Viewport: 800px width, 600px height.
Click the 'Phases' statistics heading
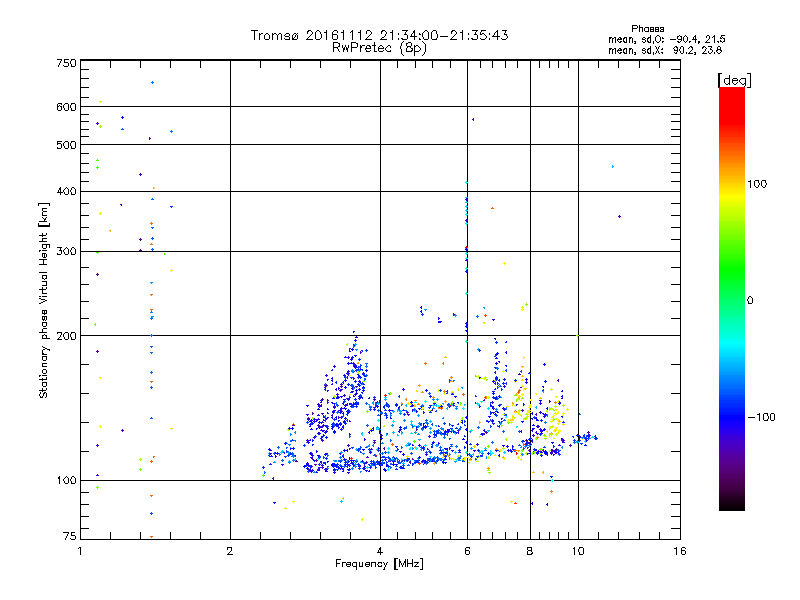coord(647,29)
